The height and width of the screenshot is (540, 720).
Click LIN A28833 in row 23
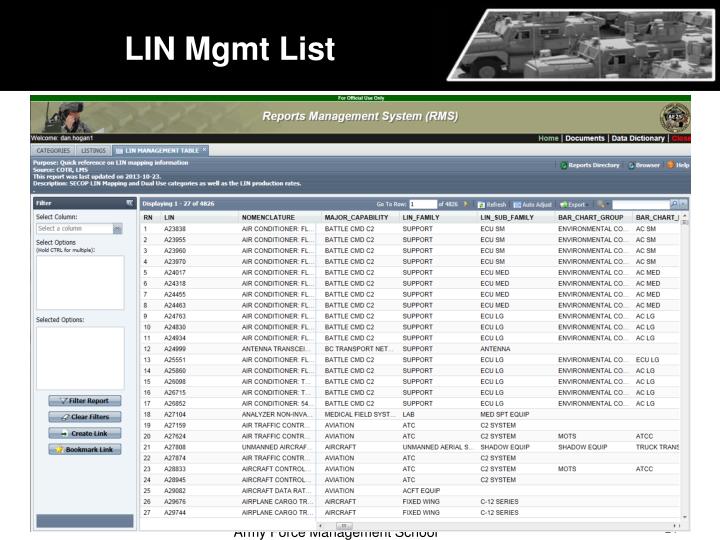pos(175,469)
